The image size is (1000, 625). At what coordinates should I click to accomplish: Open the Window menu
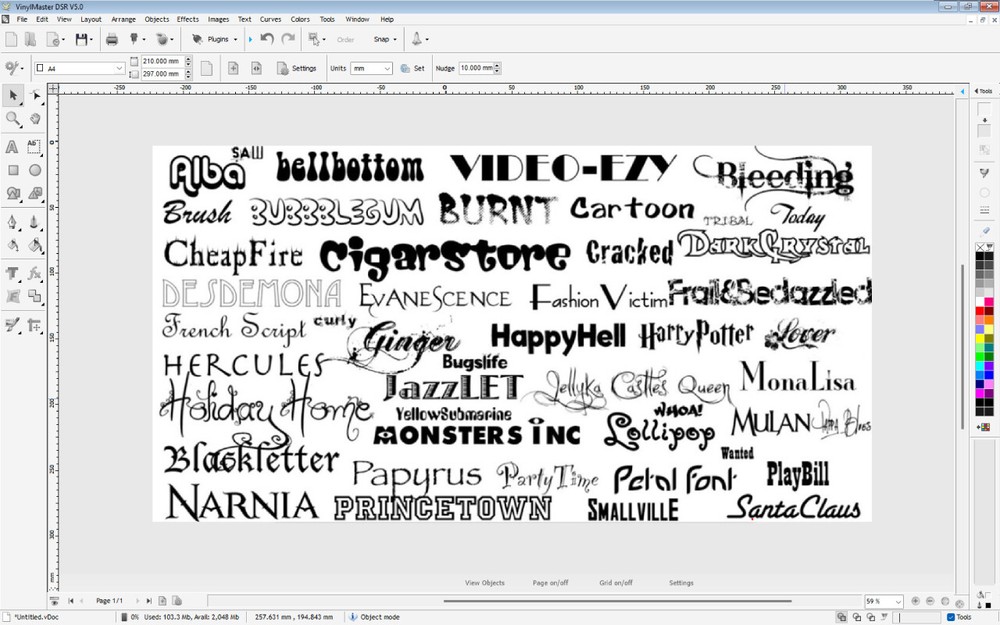[x=357, y=19]
